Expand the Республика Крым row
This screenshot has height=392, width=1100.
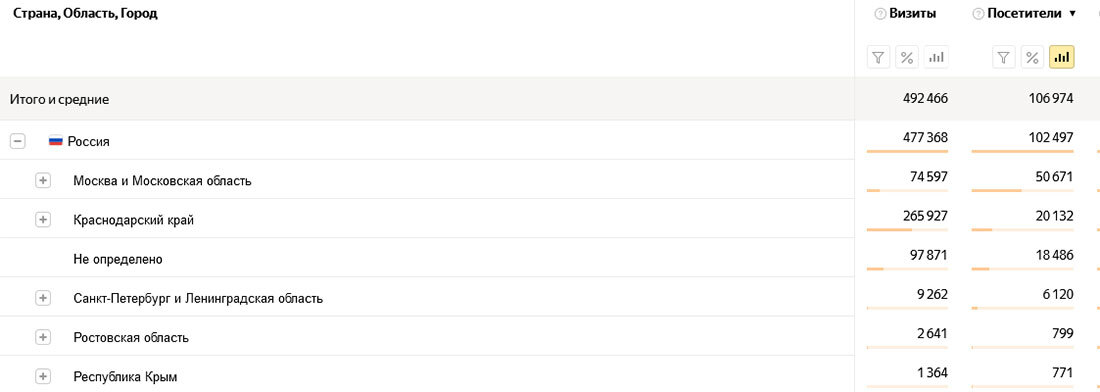(x=43, y=377)
